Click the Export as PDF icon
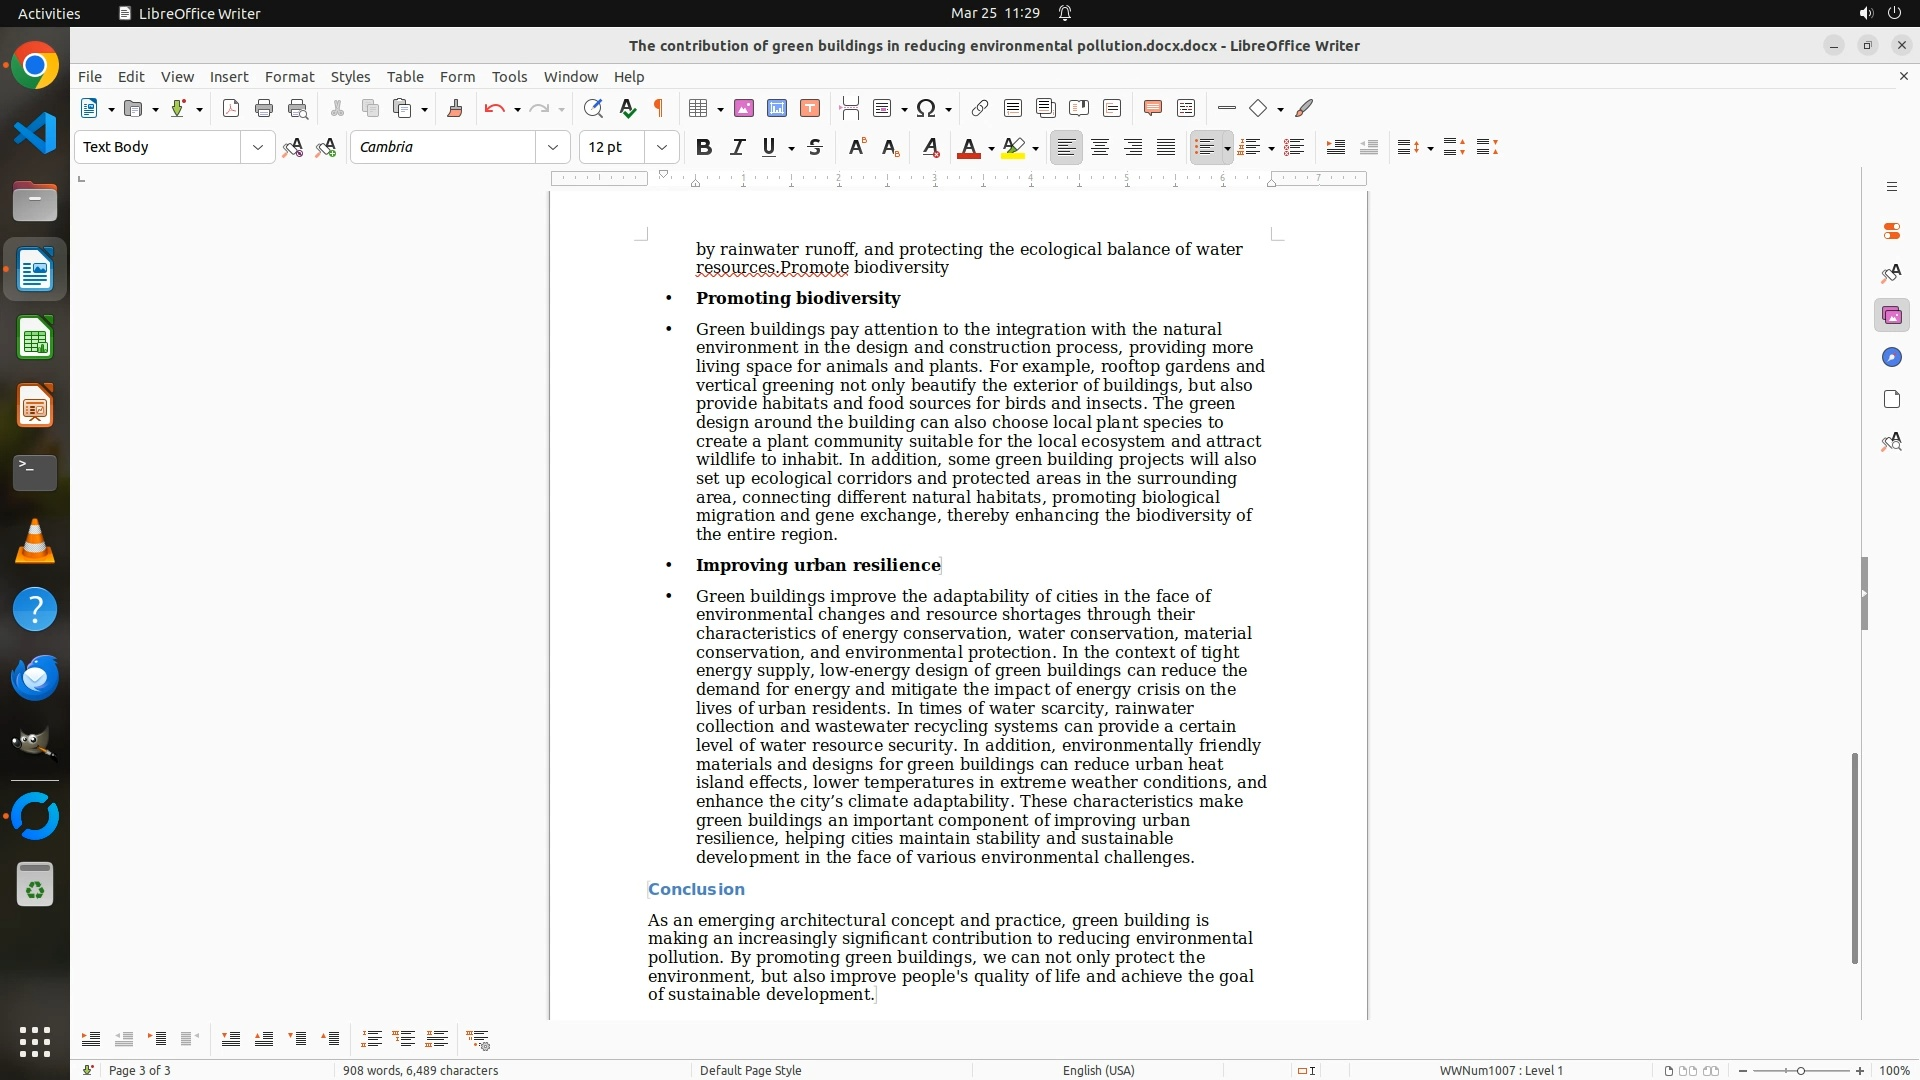Viewport: 1920px width, 1080px height. 231,108
